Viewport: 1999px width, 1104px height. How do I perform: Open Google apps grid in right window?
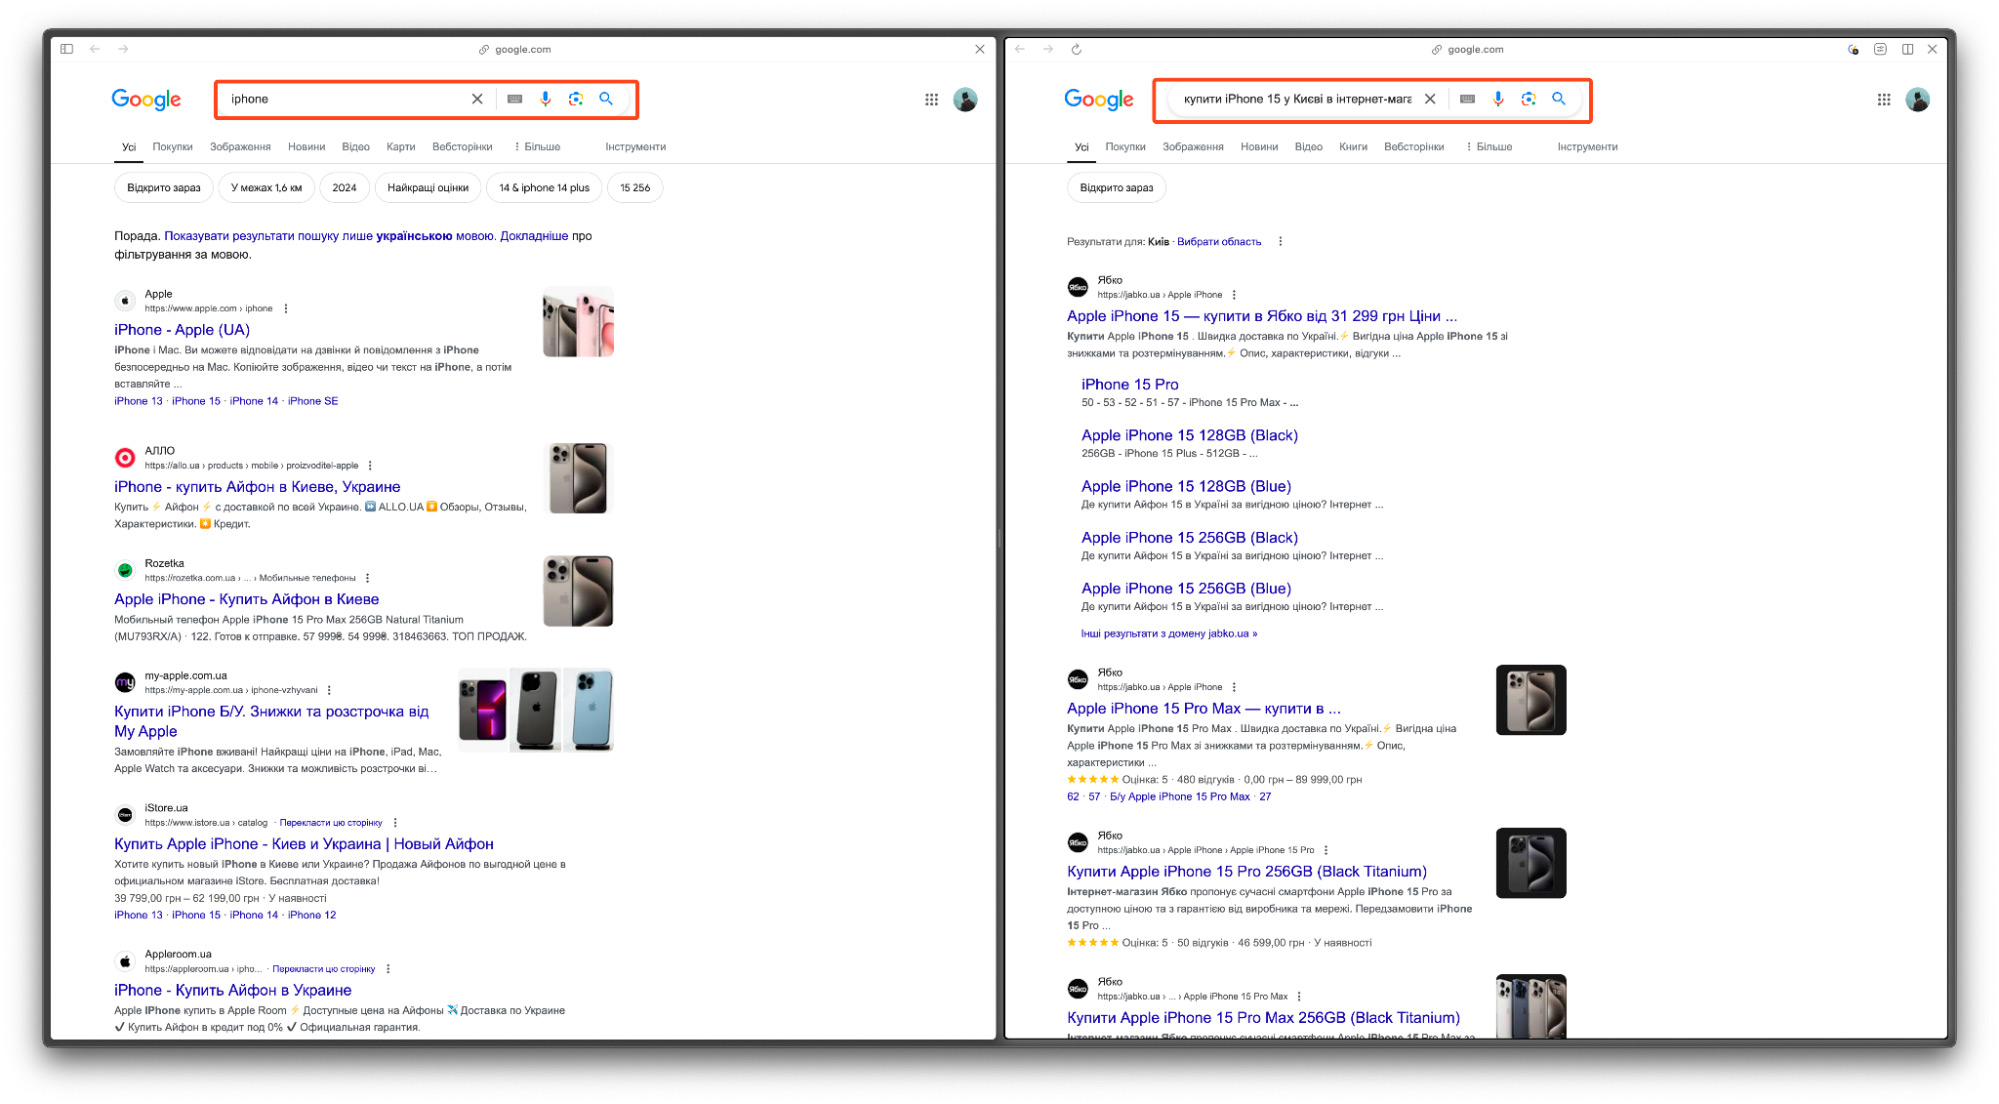1884,99
